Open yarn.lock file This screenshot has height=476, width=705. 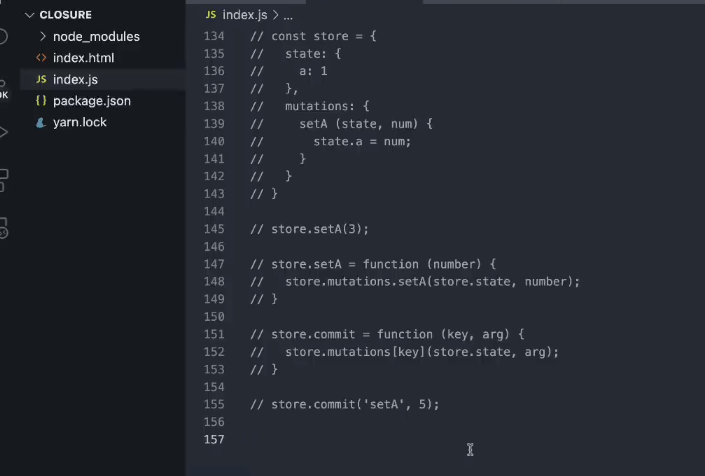pyautogui.click(x=80, y=122)
